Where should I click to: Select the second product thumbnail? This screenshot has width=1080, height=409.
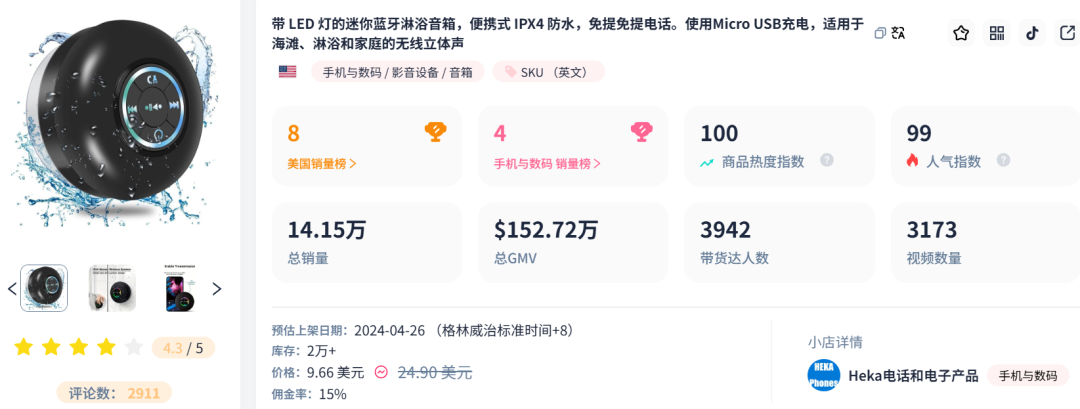111,289
